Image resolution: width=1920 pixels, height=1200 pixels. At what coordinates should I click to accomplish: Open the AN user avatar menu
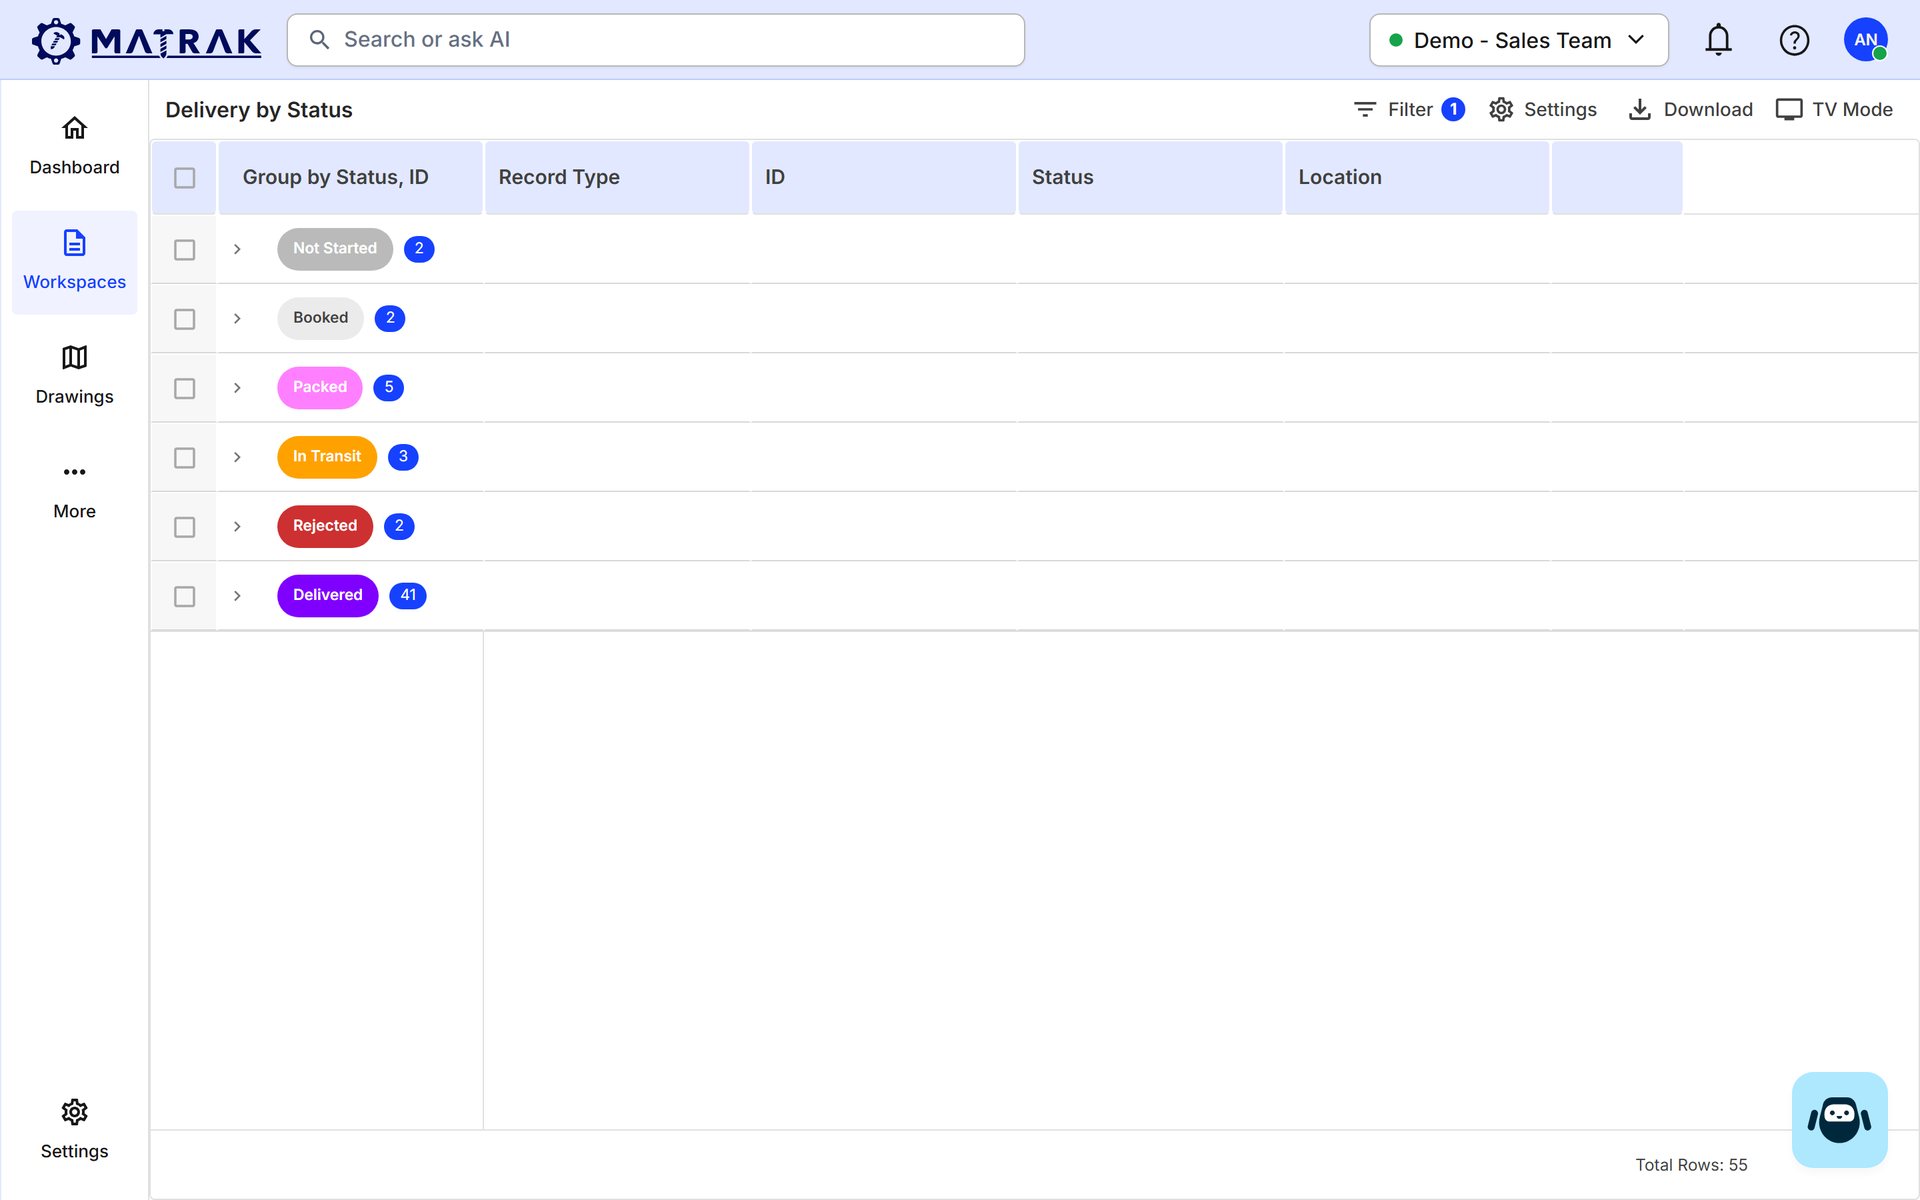(1865, 40)
